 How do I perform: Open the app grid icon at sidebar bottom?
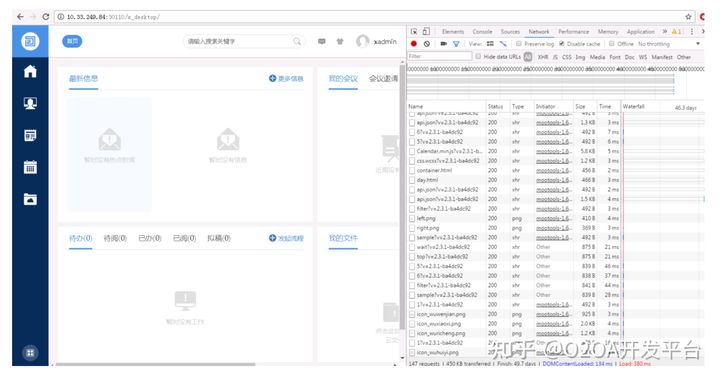coord(30,353)
